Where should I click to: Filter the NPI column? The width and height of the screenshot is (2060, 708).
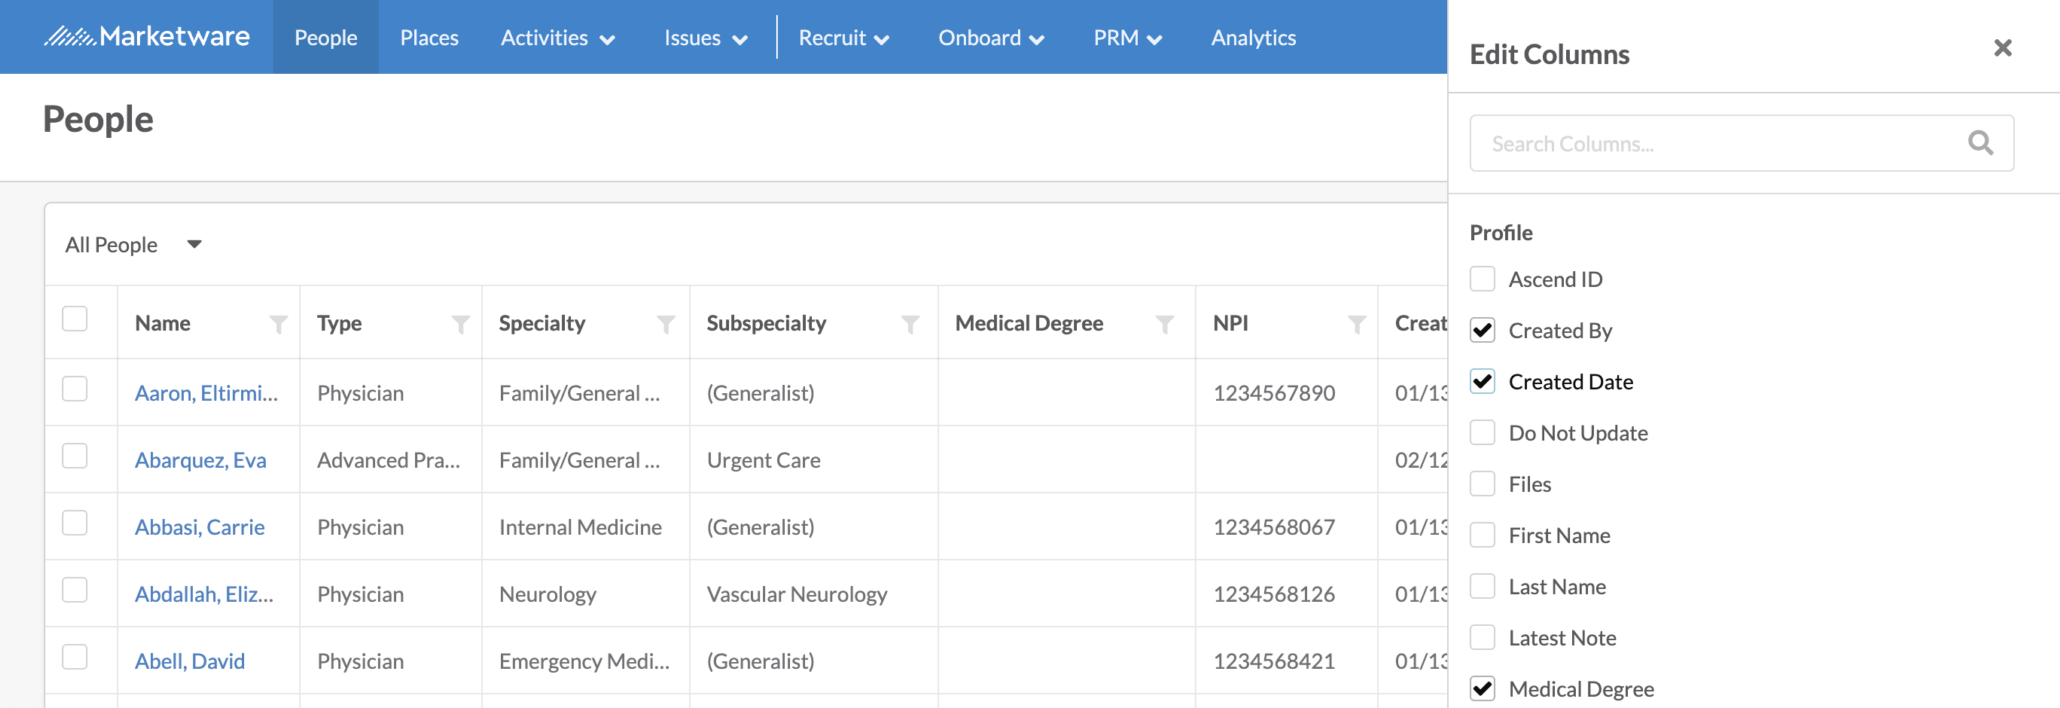1357,324
